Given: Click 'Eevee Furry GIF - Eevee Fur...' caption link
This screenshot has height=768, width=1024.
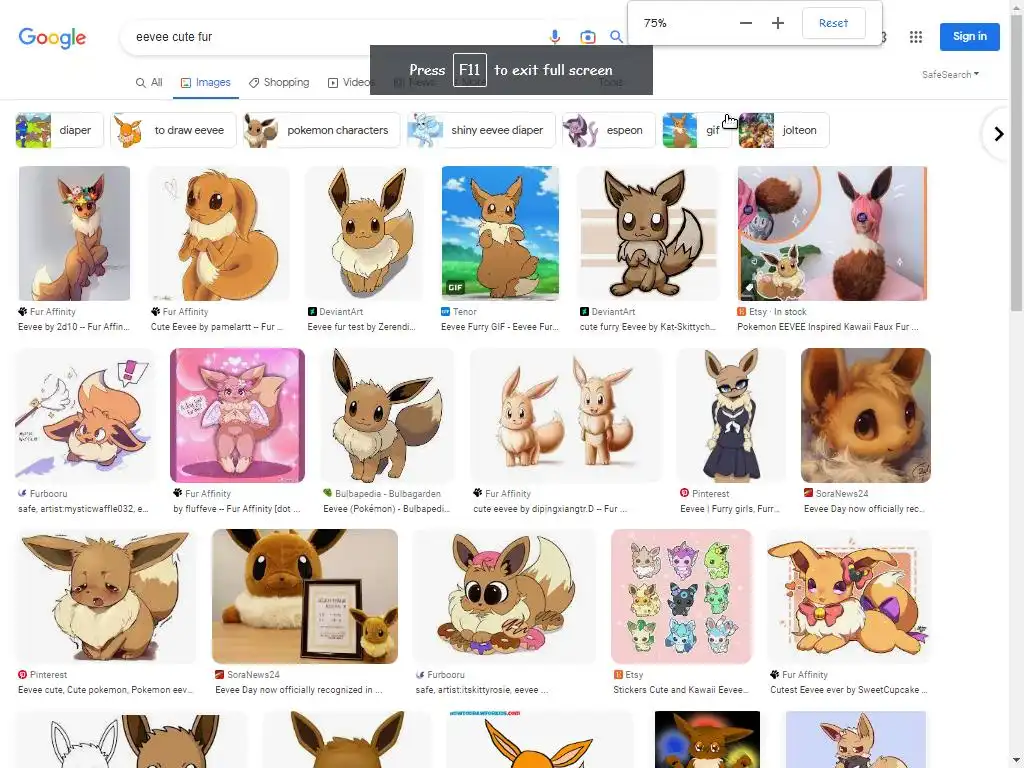Looking at the screenshot, I should [x=500, y=327].
